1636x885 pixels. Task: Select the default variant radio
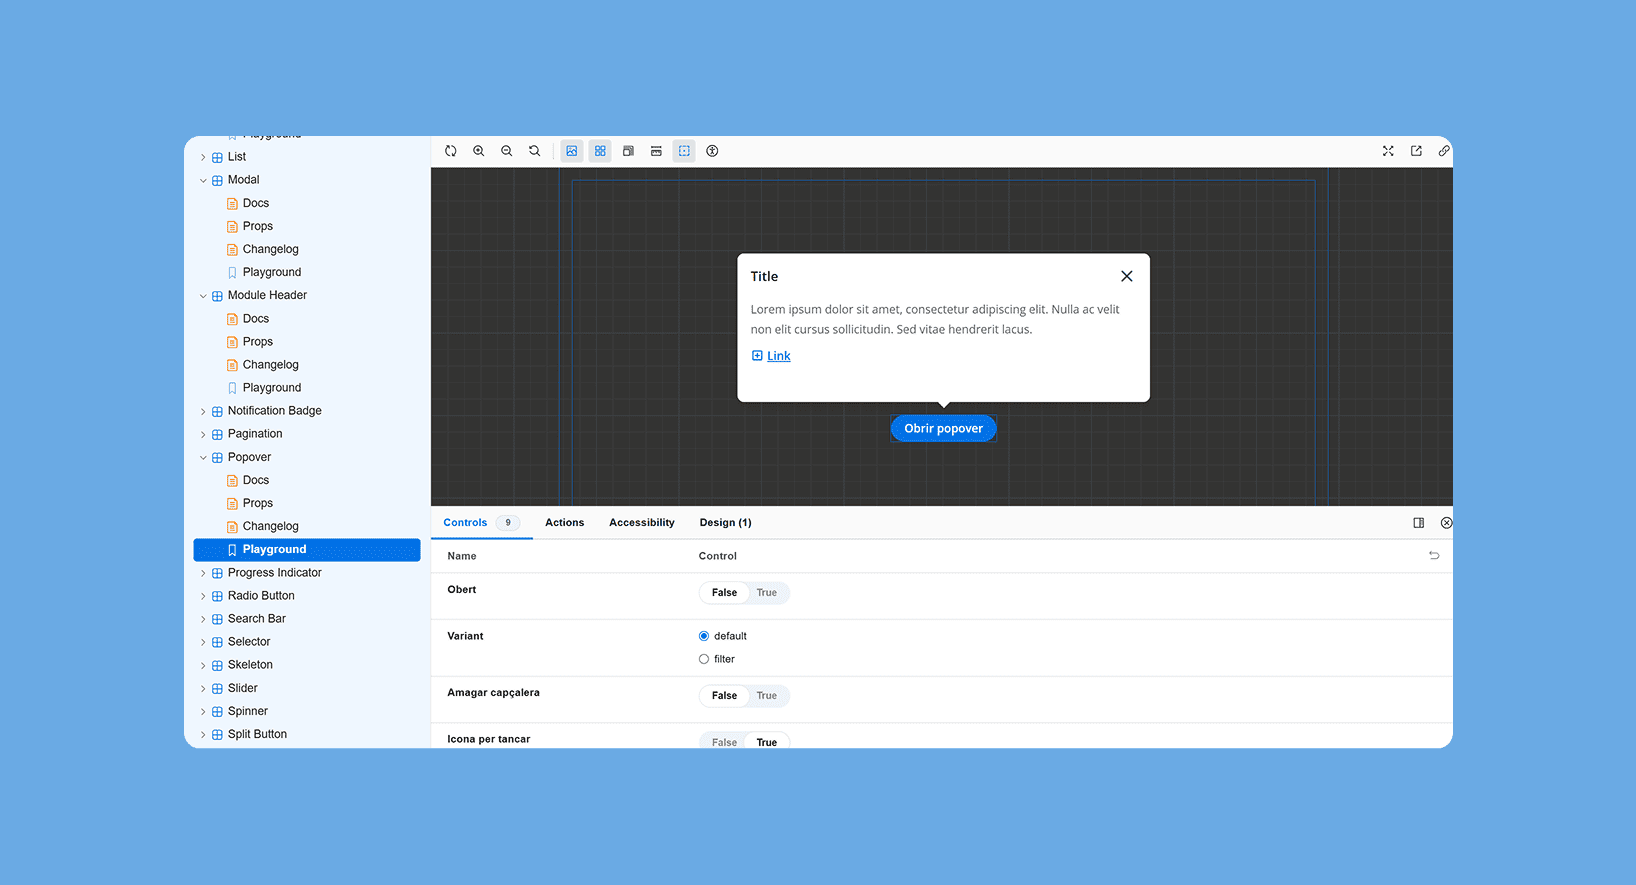[704, 636]
